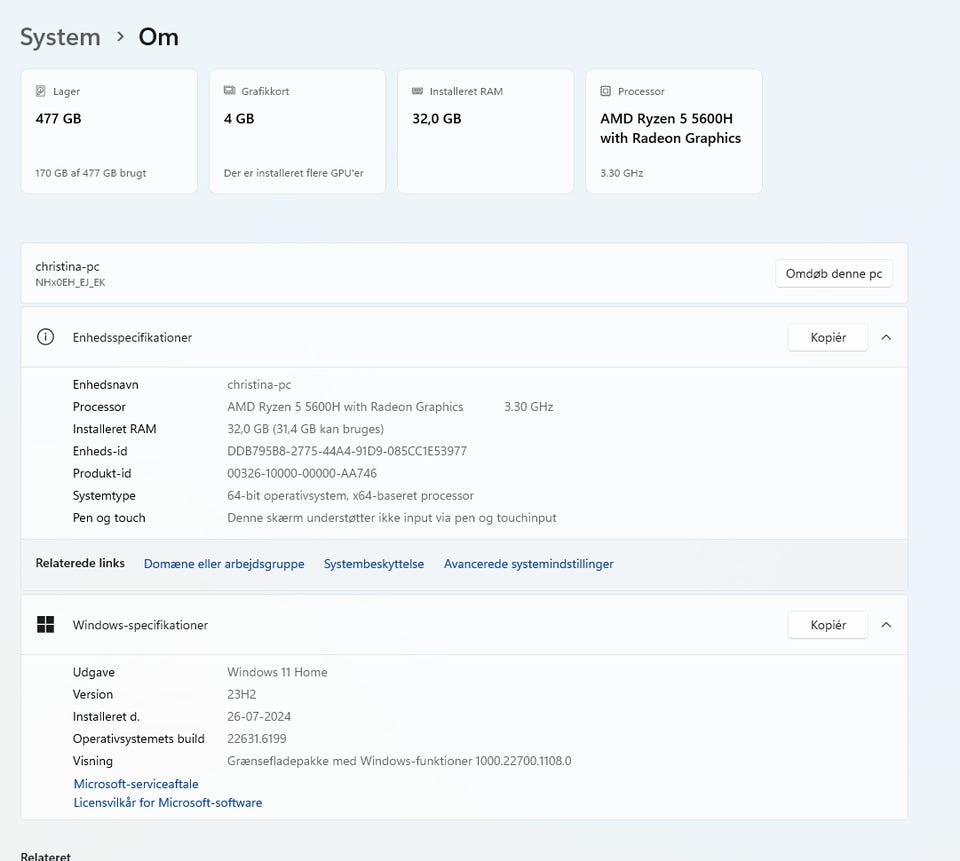The height and width of the screenshot is (861, 960).
Task: Click the Visning value 'Grænsefladepakke med Windows-funktioner'
Action: (x=399, y=761)
